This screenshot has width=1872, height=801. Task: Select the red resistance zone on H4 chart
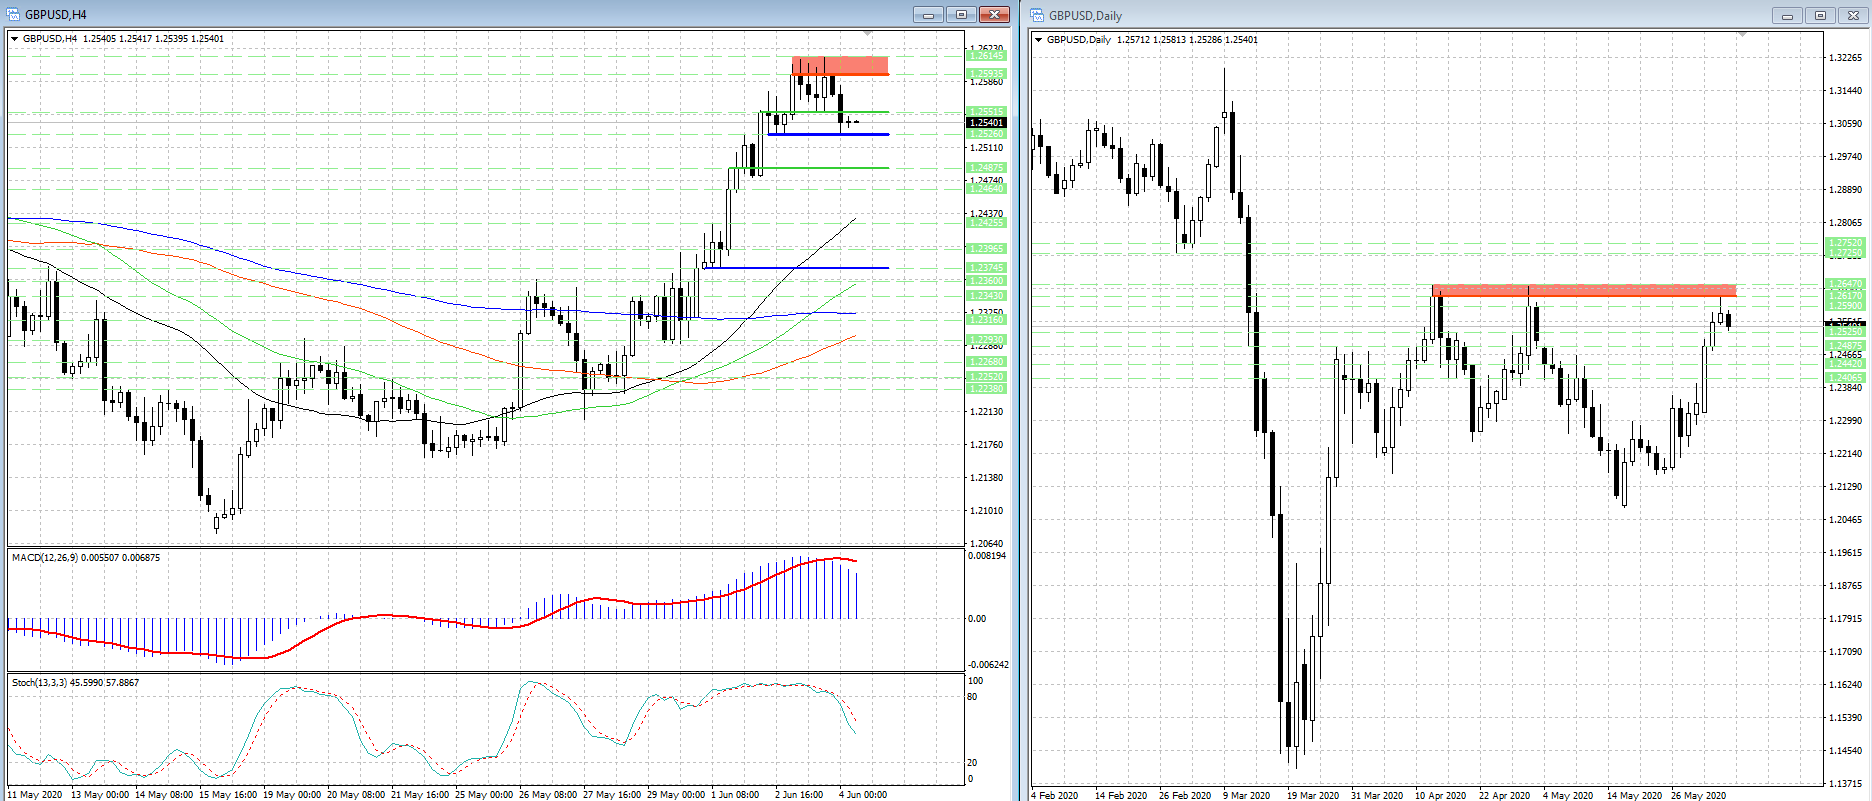coord(840,66)
